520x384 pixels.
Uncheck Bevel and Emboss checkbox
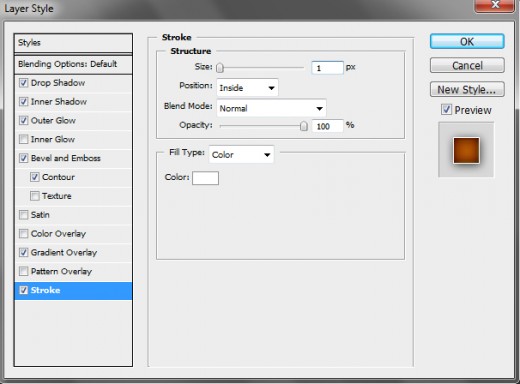coord(23,158)
